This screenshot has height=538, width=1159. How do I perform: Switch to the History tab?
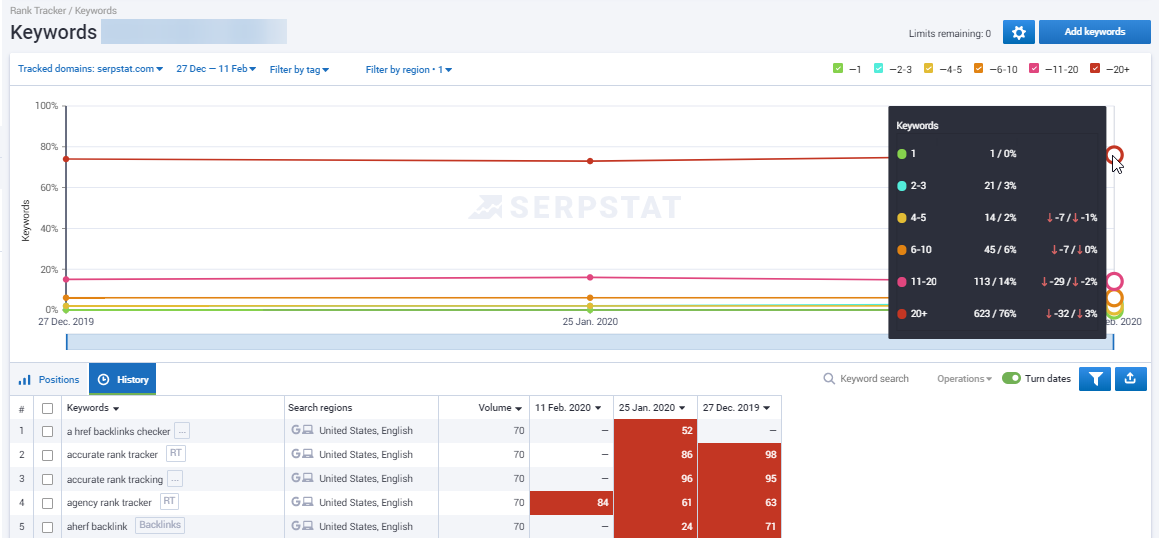click(x=123, y=379)
